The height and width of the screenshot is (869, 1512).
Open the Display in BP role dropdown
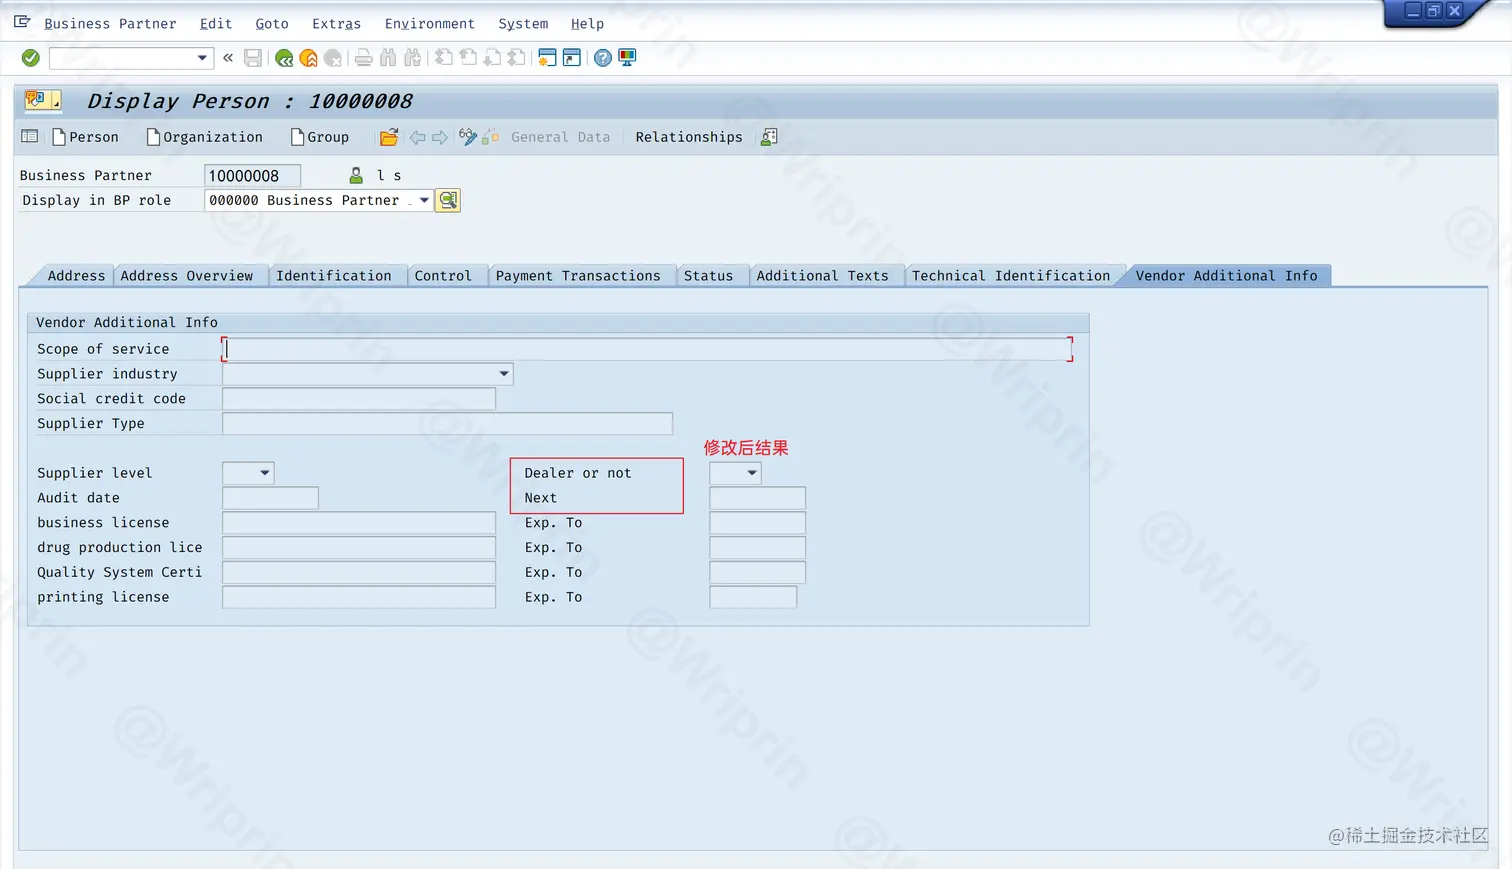tap(424, 200)
